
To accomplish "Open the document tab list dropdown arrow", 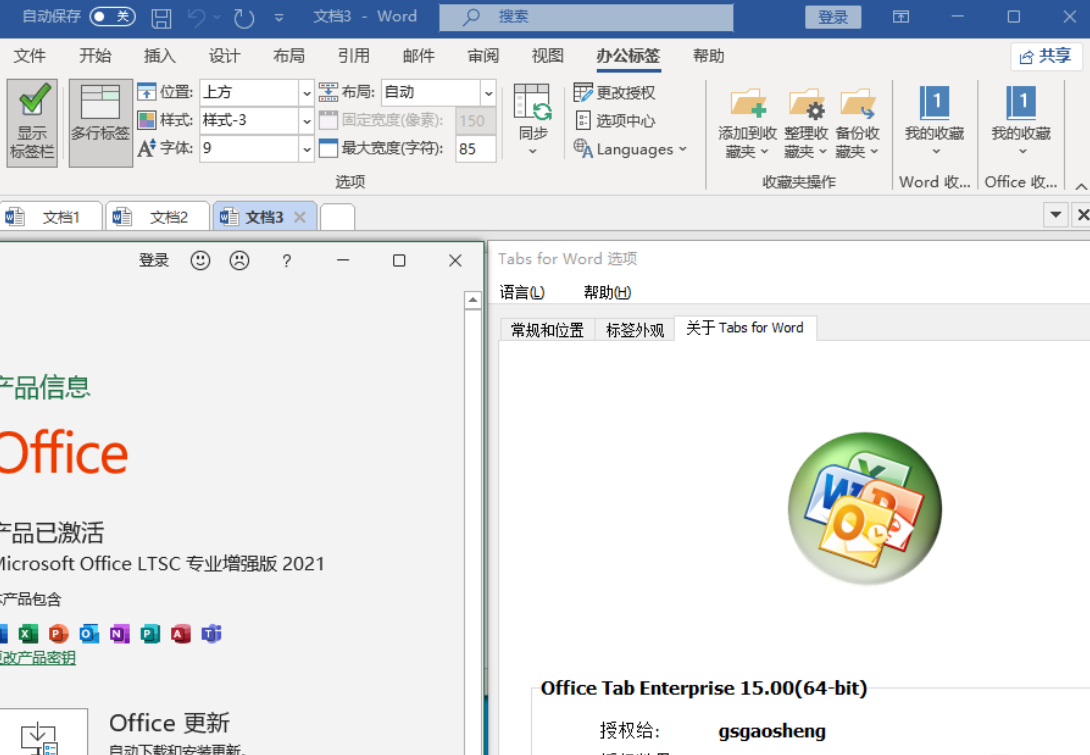I will click(x=1055, y=215).
